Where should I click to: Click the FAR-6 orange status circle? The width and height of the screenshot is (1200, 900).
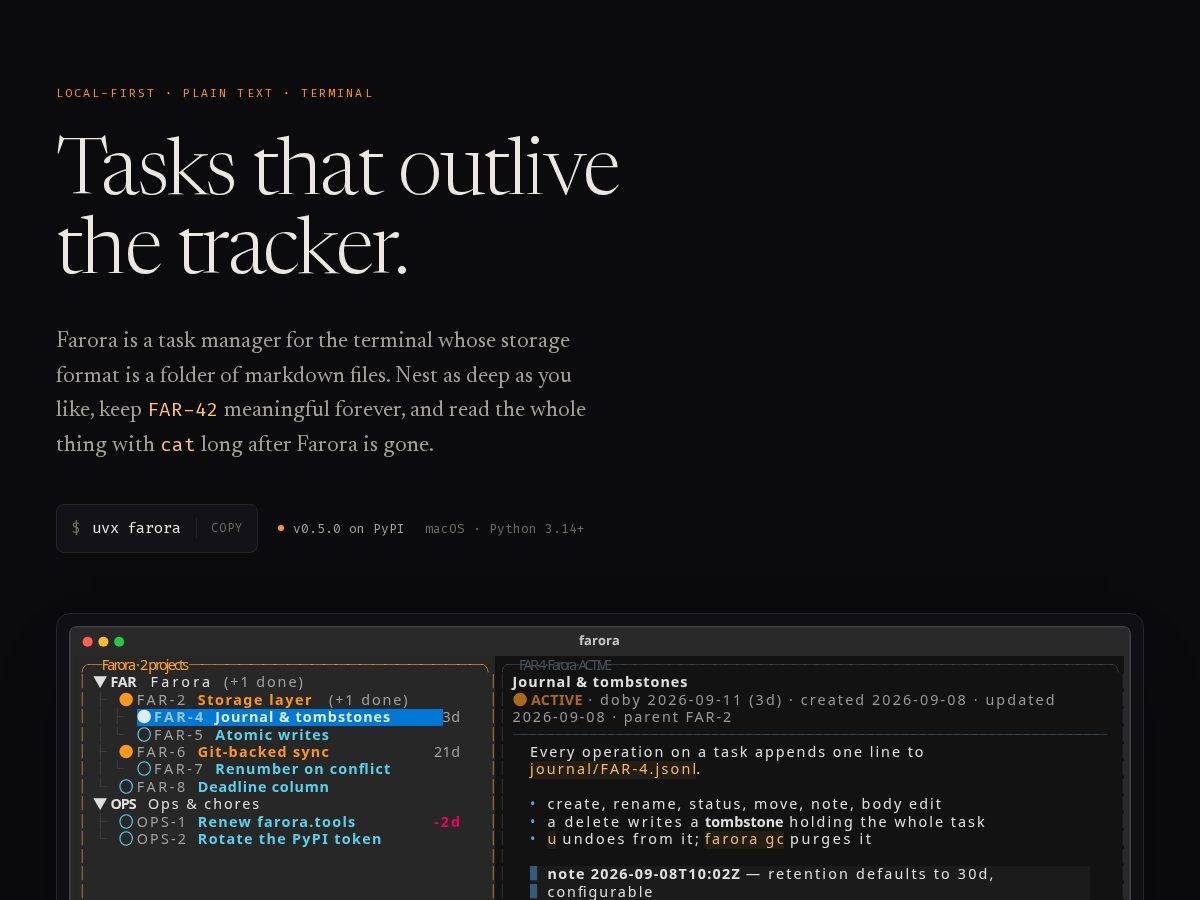pos(126,752)
